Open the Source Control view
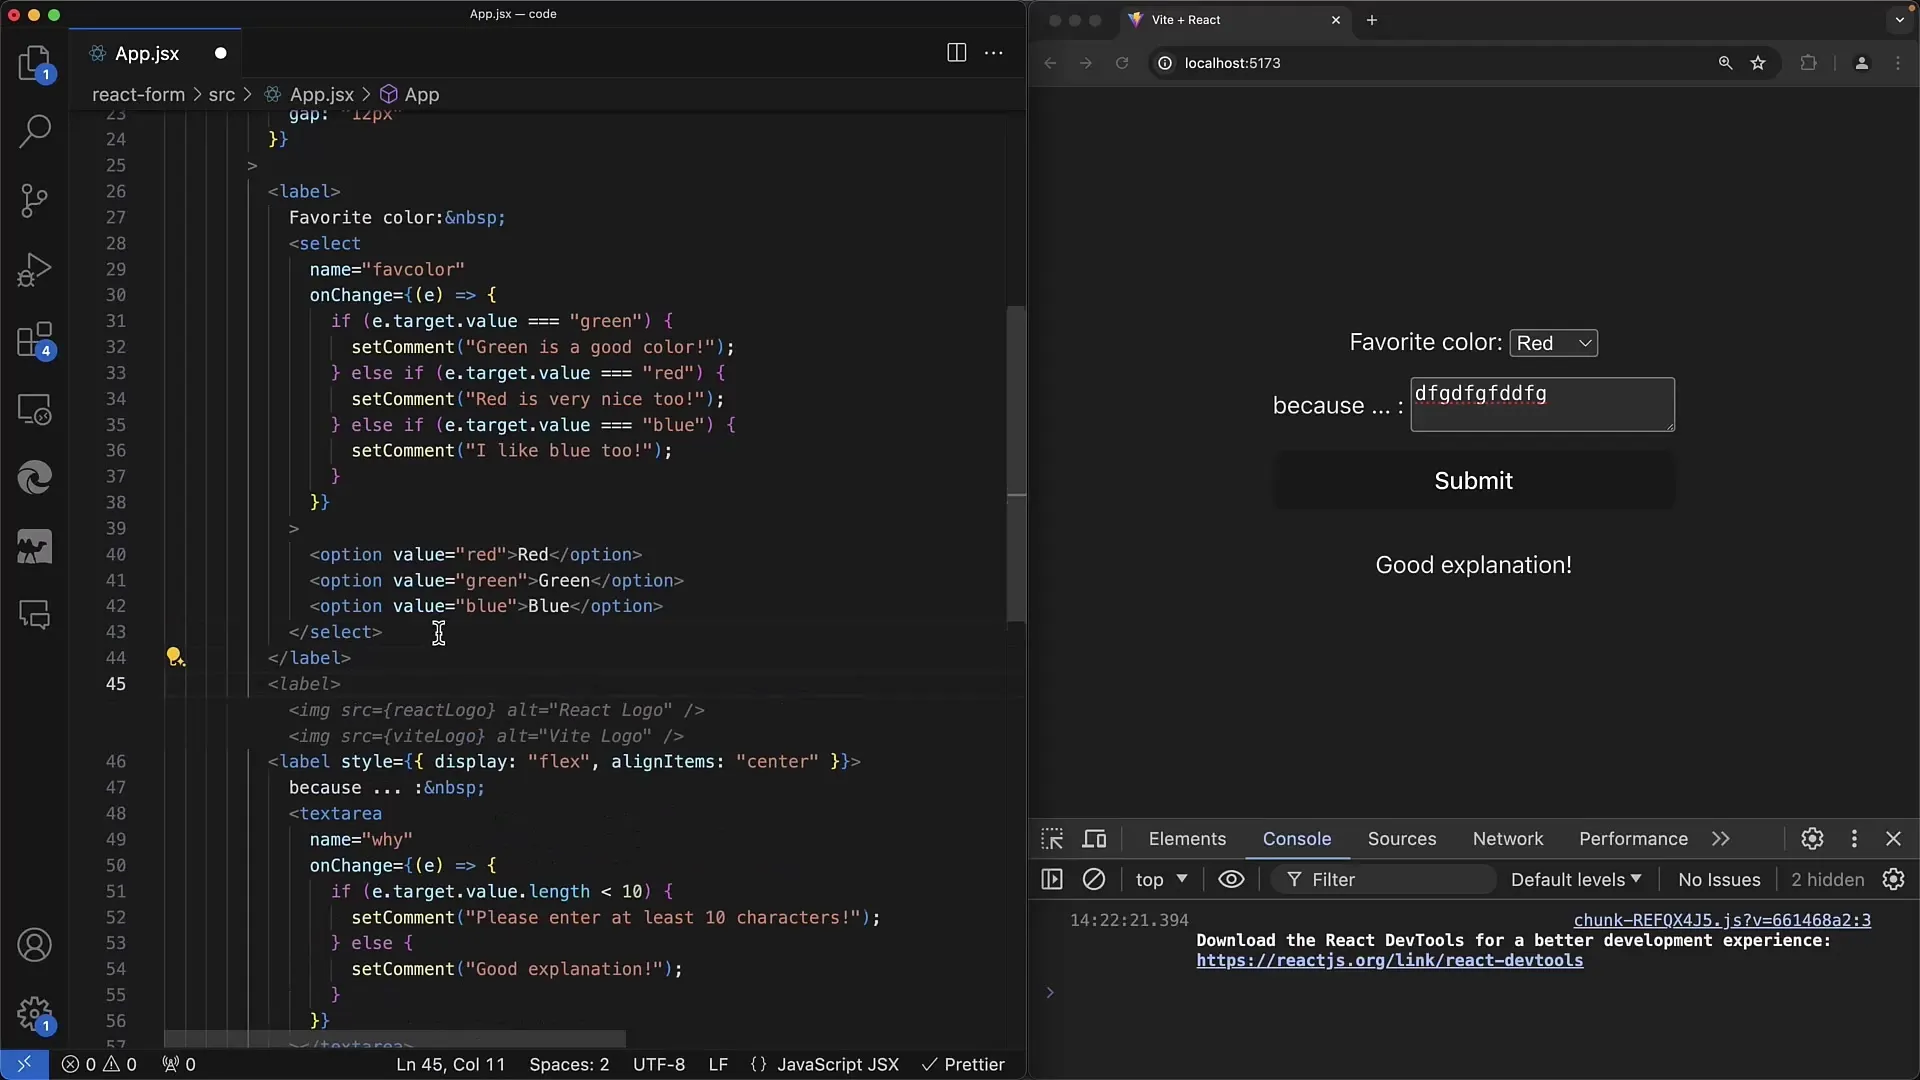This screenshot has height=1080, width=1920. point(34,201)
